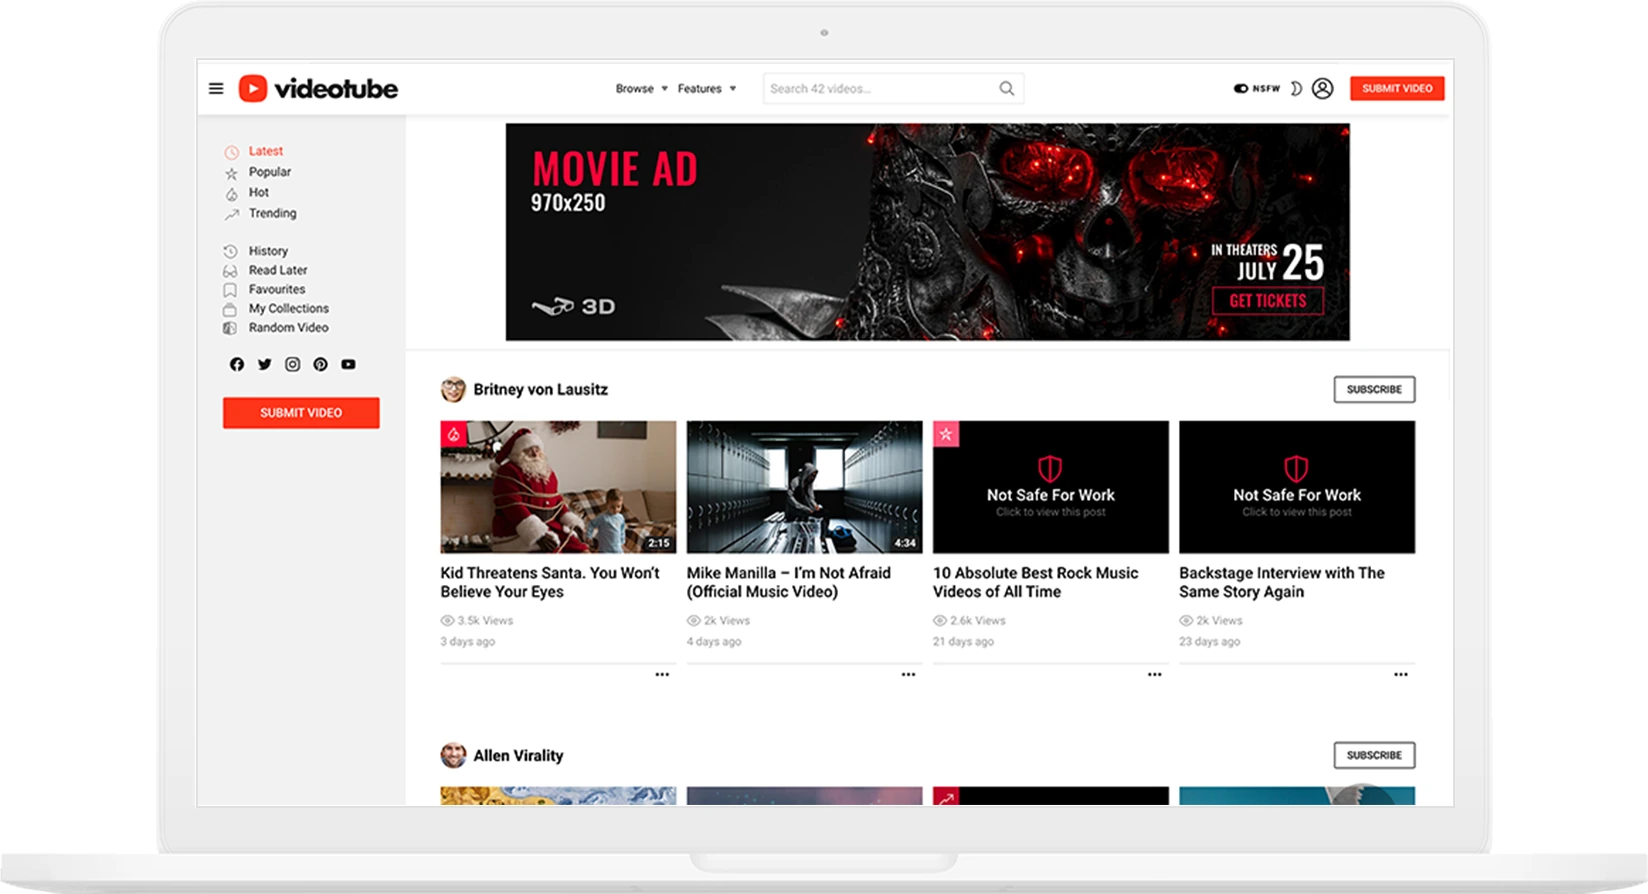Select Latest in the sidebar
Image resolution: width=1648 pixels, height=894 pixels.
click(x=266, y=151)
